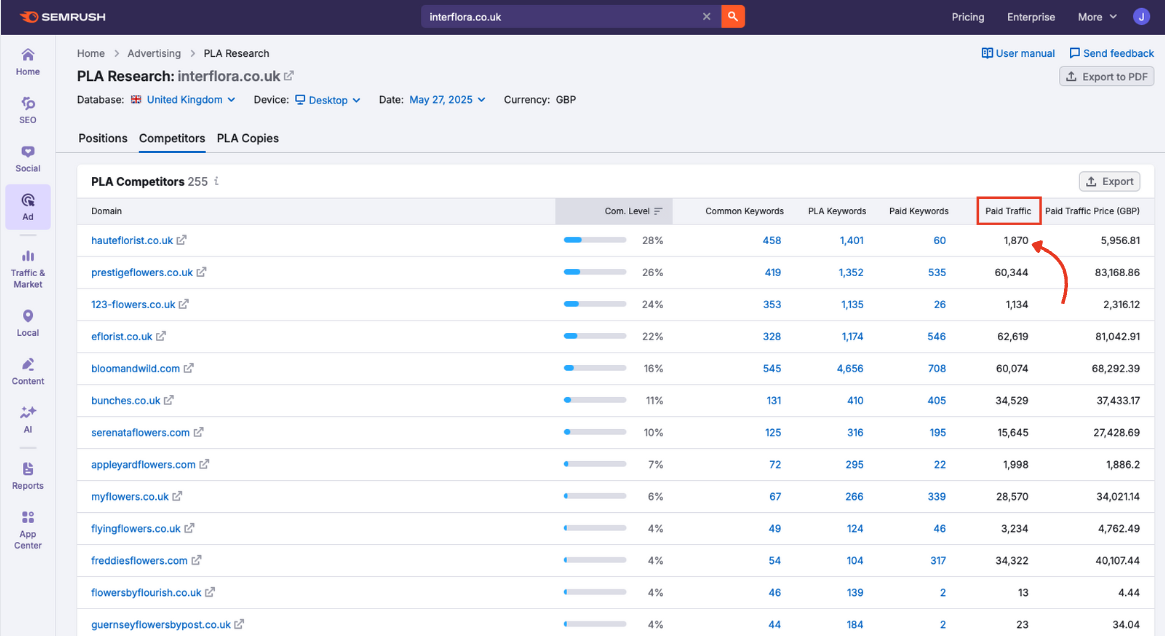Click the interflora.co.uk search input field
Screen dimensions: 1165x636
coord(560,17)
